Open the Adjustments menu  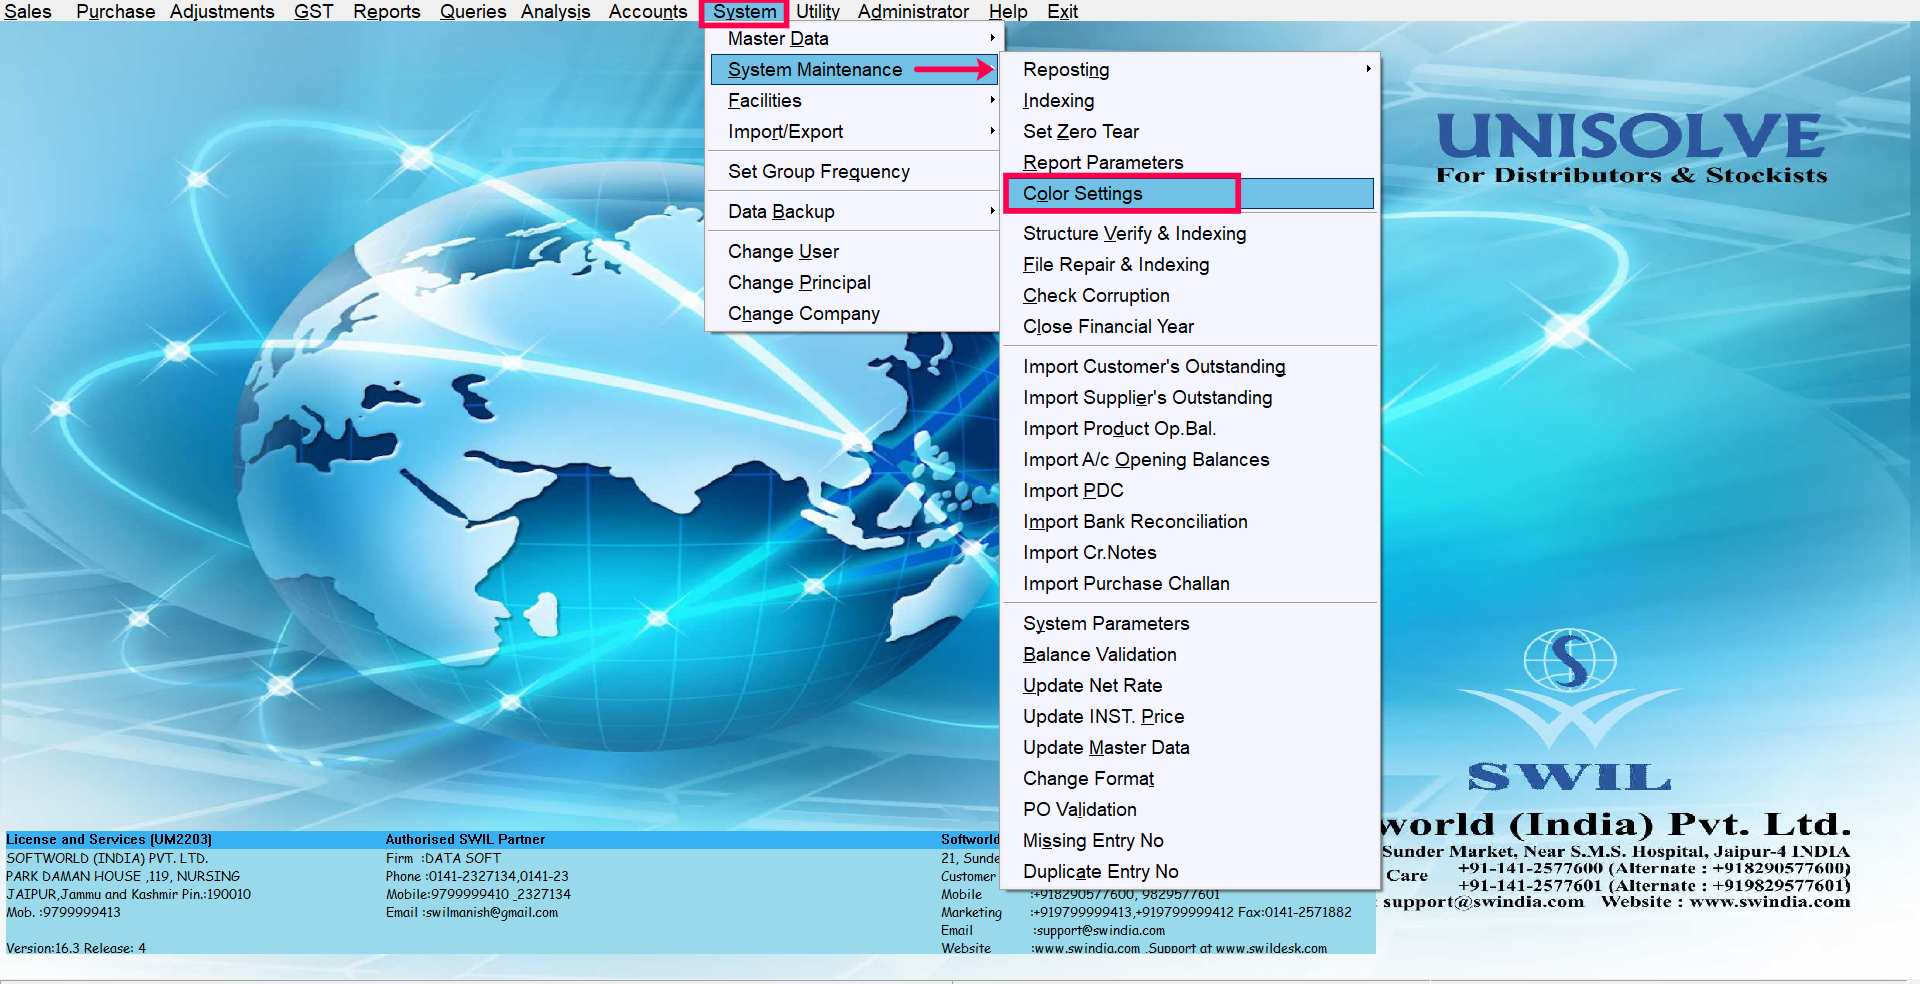(x=222, y=11)
